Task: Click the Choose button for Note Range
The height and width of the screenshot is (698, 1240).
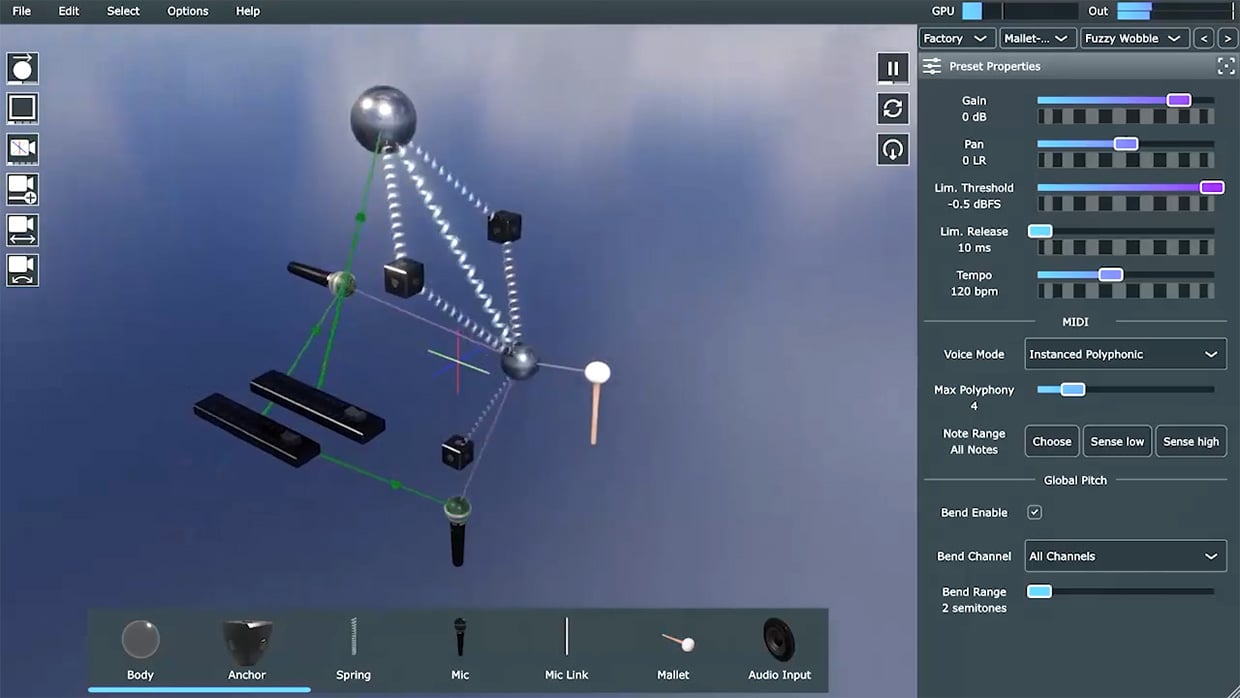Action: [1051, 441]
